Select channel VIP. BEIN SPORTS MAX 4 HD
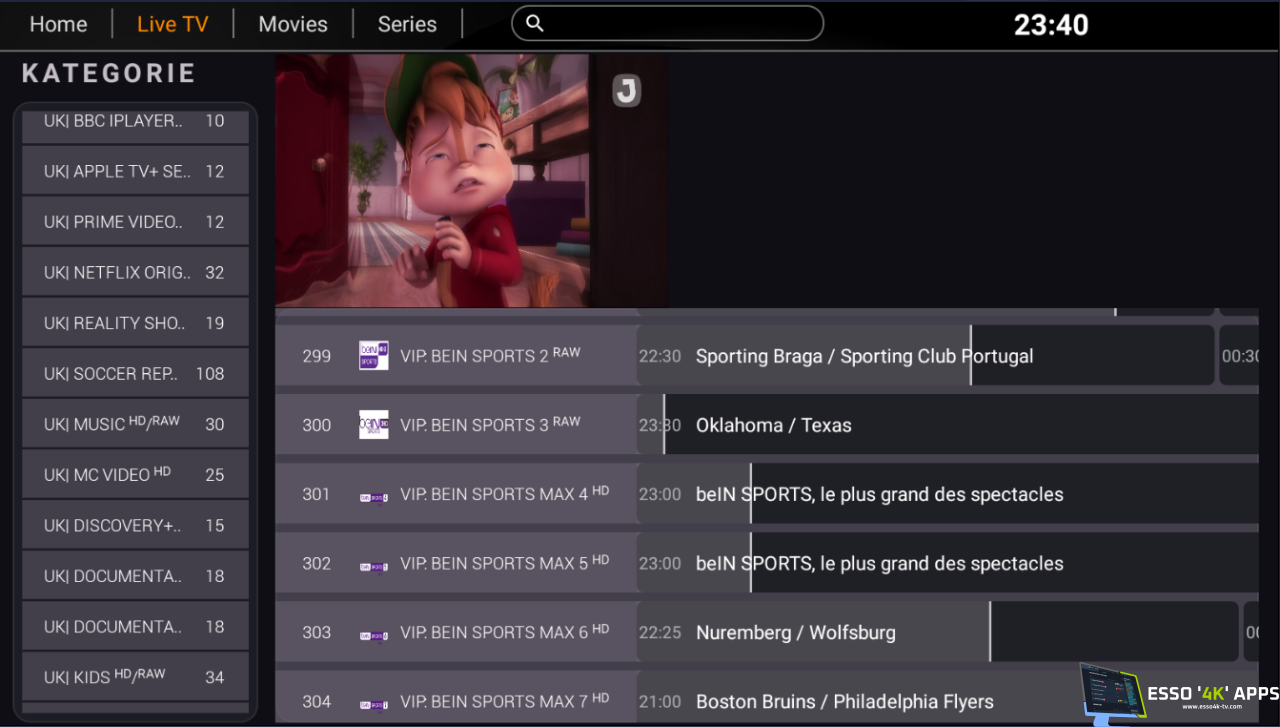The height and width of the screenshot is (727, 1280). [x=456, y=494]
